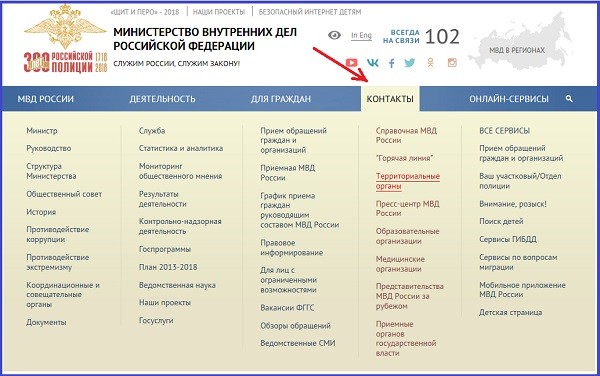Open the Онлайн-сервисы menu tab
This screenshot has height=376, width=600.
pos(509,99)
